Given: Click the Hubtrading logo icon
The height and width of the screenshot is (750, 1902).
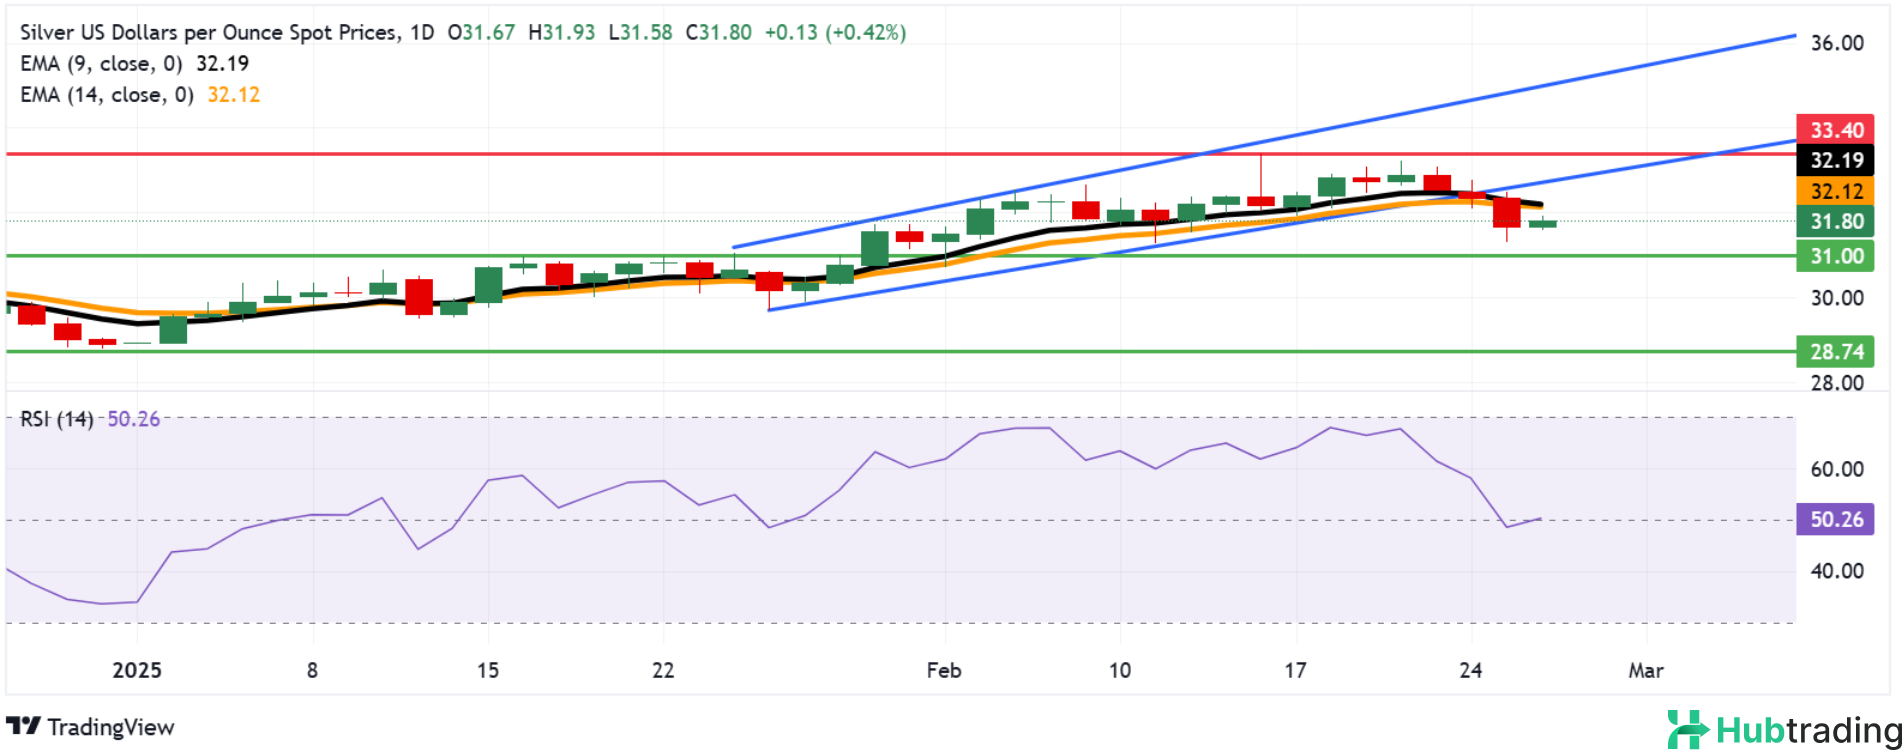Looking at the screenshot, I should [1687, 729].
